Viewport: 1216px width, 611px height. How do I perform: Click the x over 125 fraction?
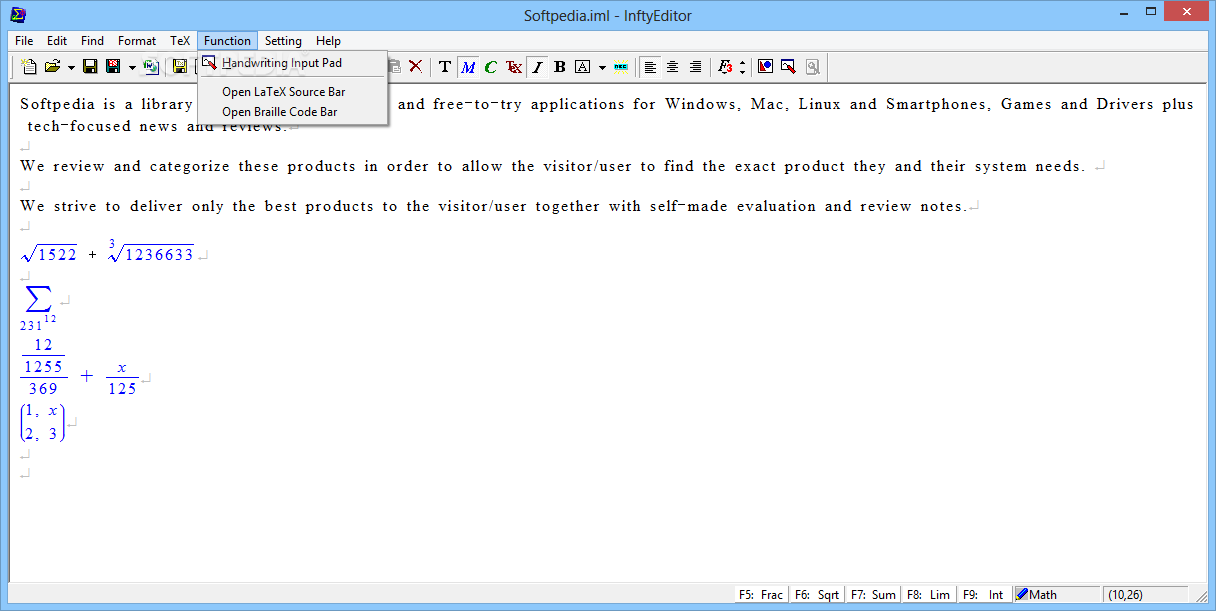tap(122, 378)
